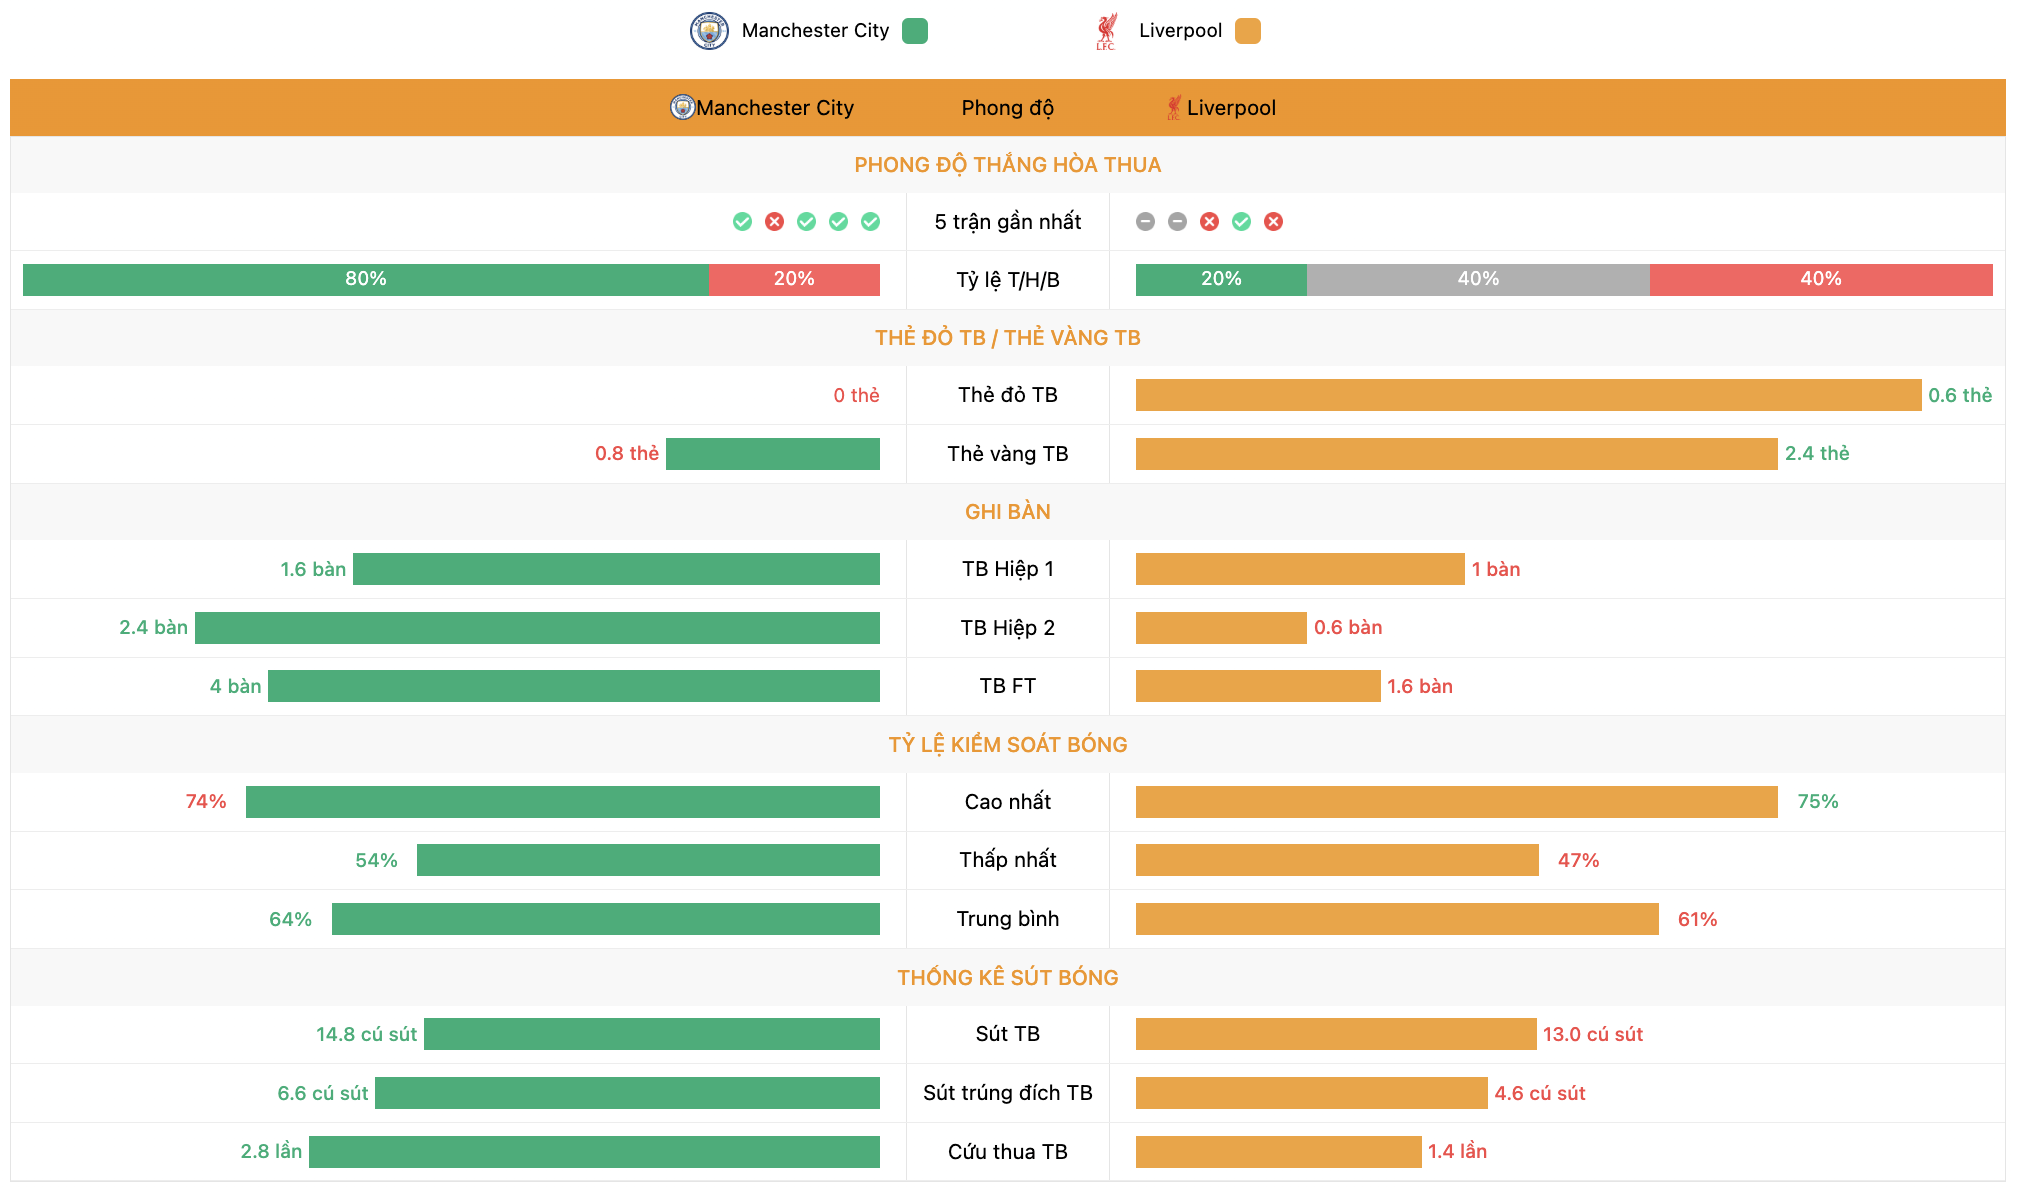Click Liverpool's fourth recent match win icon

click(x=1241, y=222)
